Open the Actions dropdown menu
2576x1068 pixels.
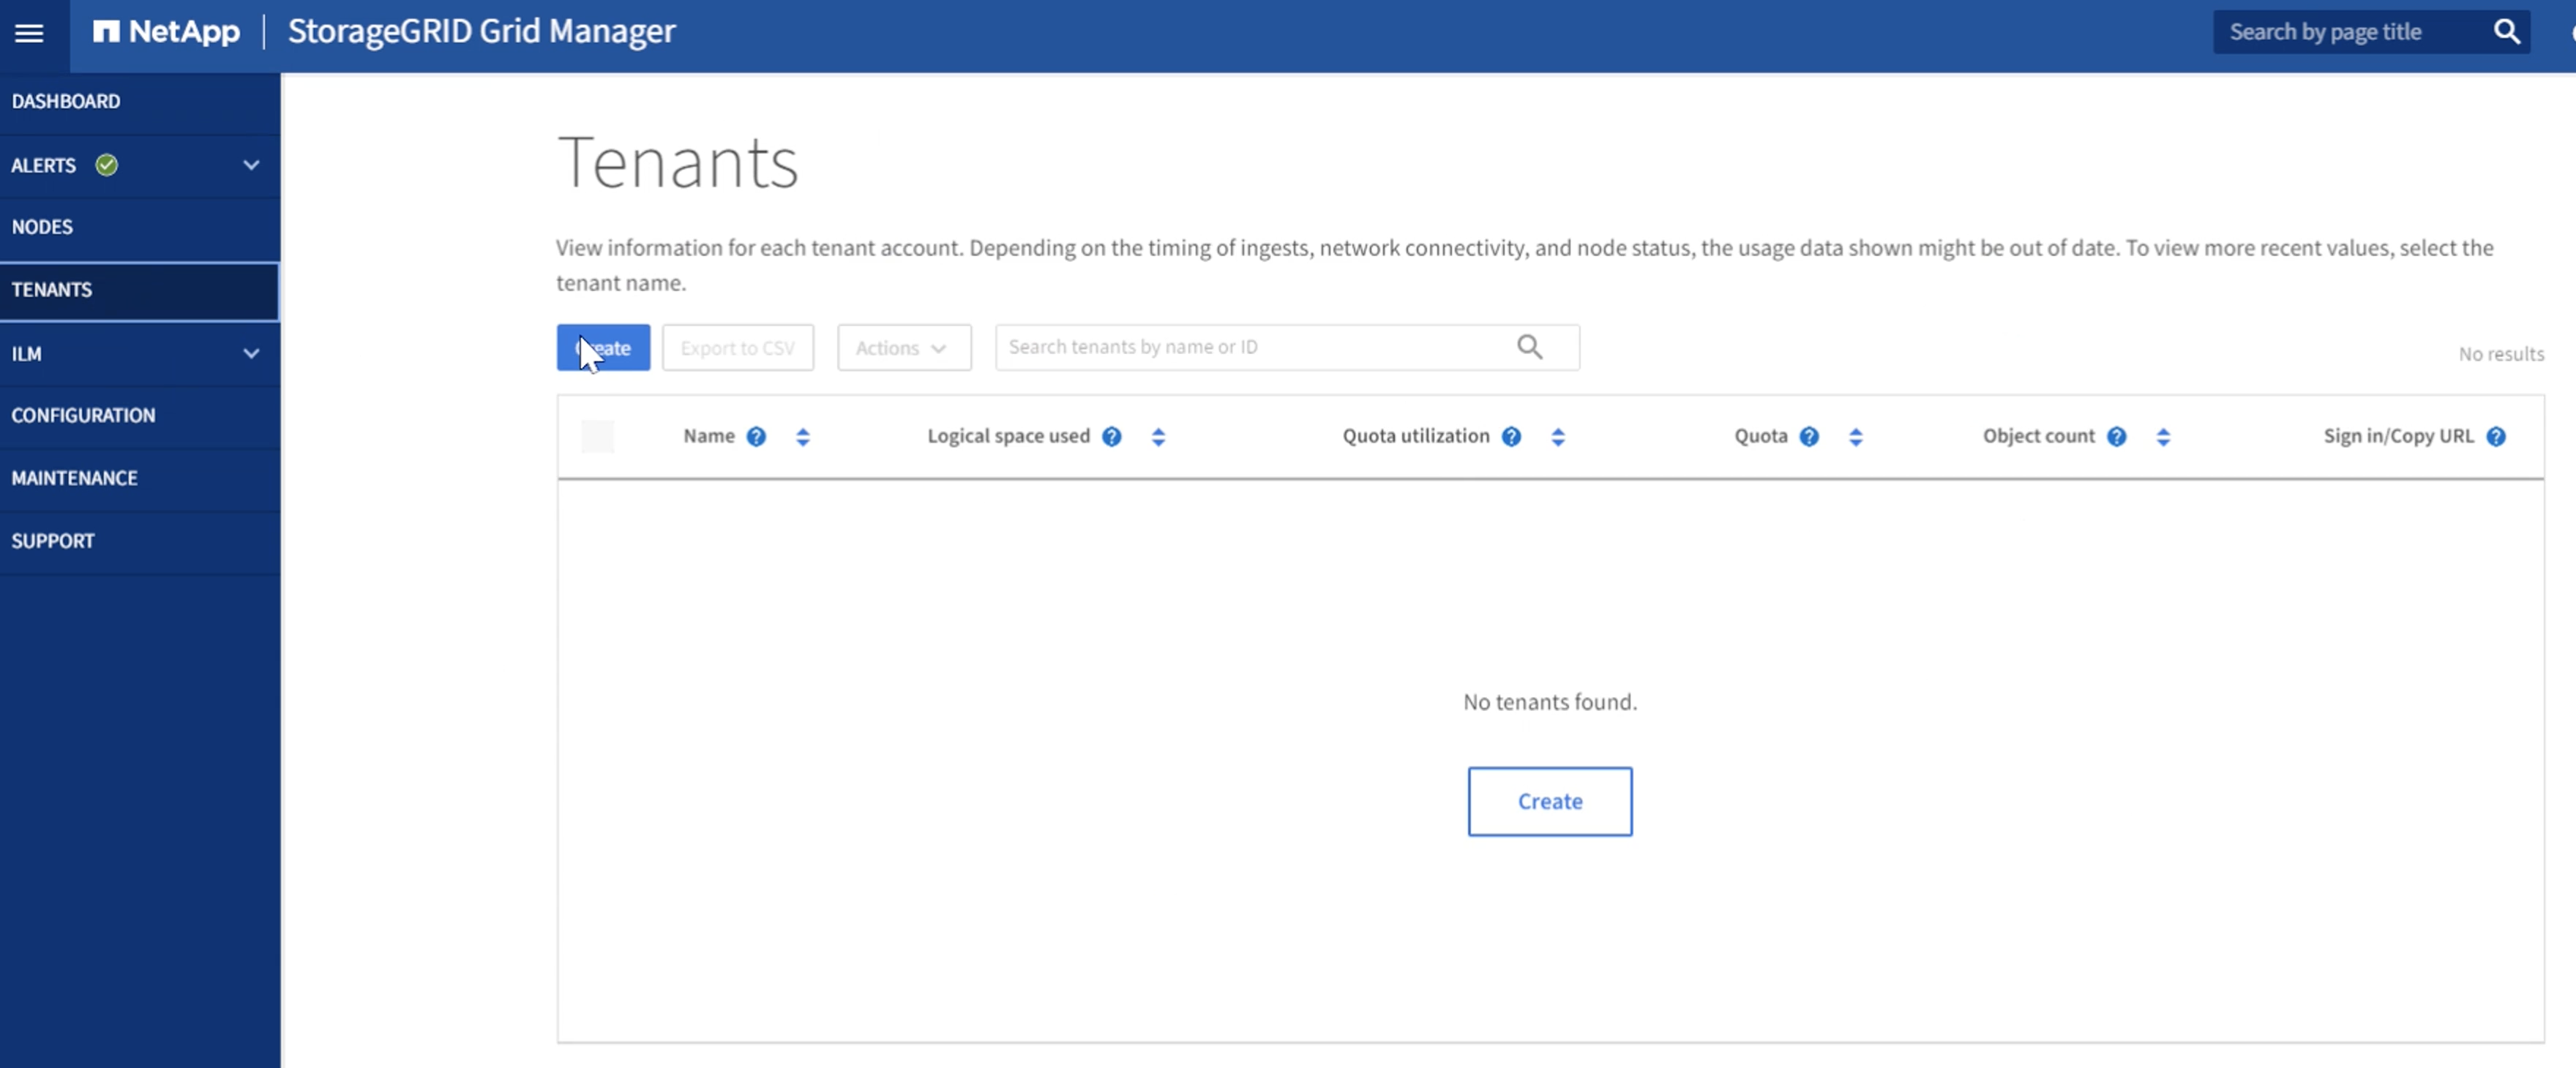click(902, 347)
